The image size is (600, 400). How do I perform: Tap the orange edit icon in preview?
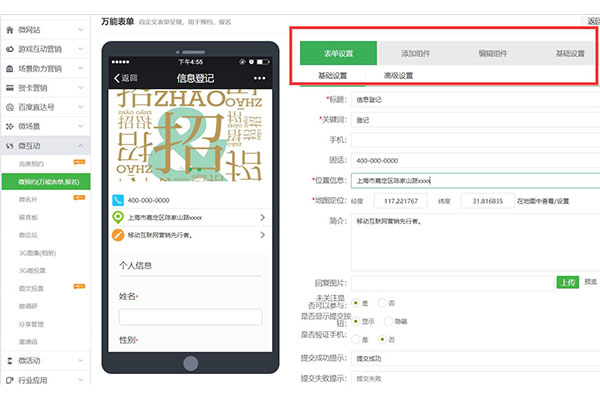[x=118, y=235]
